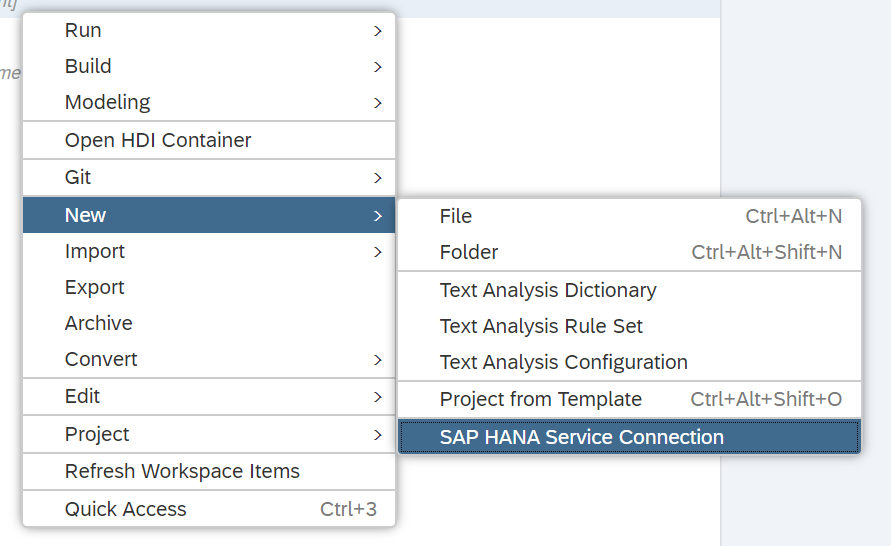
Task: Open the Edit submenu
Action: coord(209,397)
